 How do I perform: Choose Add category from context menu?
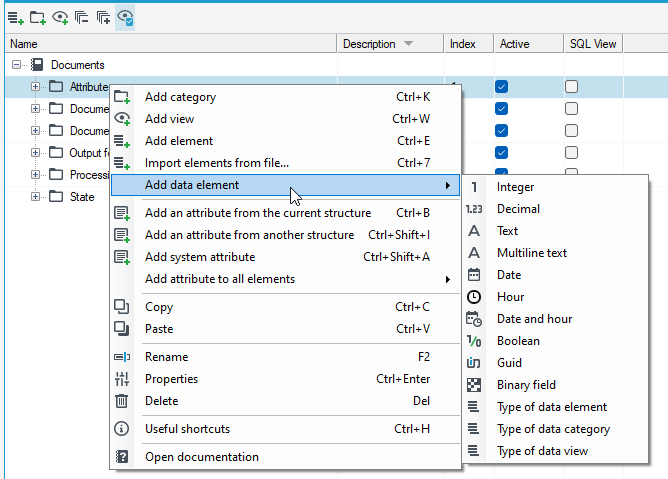pyautogui.click(x=285, y=97)
